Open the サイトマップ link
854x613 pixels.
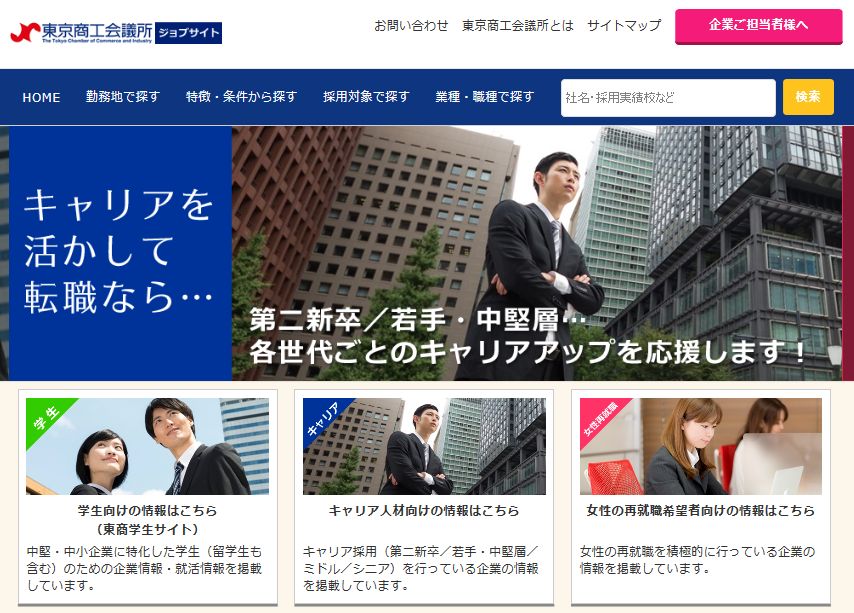pos(624,26)
